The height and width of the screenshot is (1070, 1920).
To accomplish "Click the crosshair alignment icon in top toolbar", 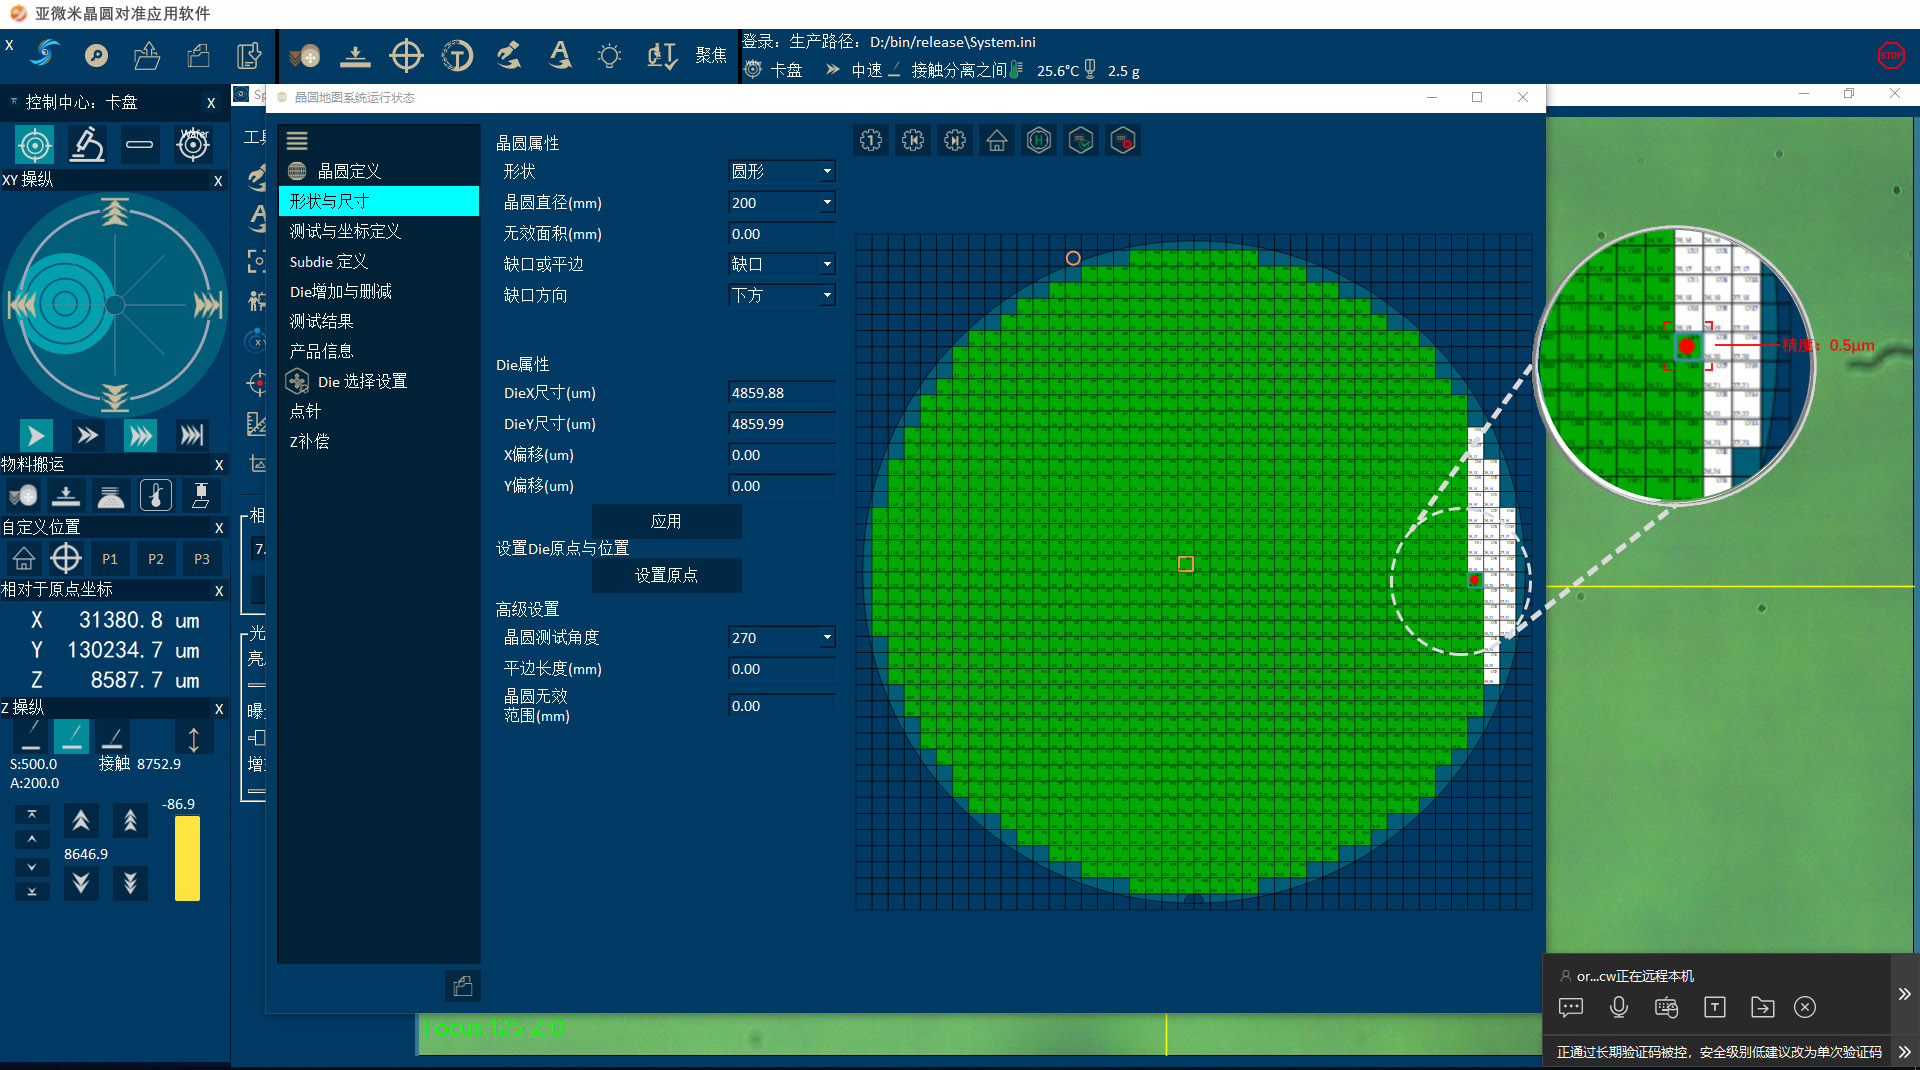I will coord(406,56).
